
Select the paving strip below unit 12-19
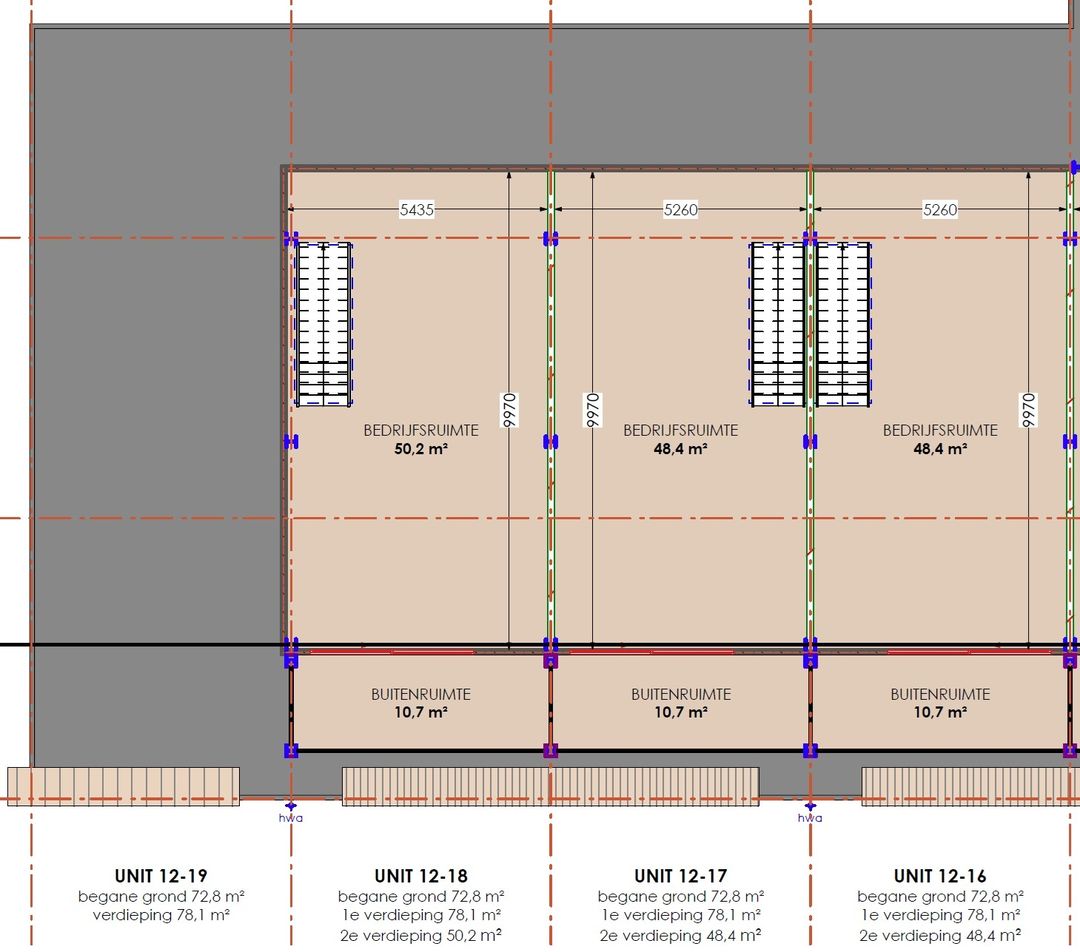[123, 786]
